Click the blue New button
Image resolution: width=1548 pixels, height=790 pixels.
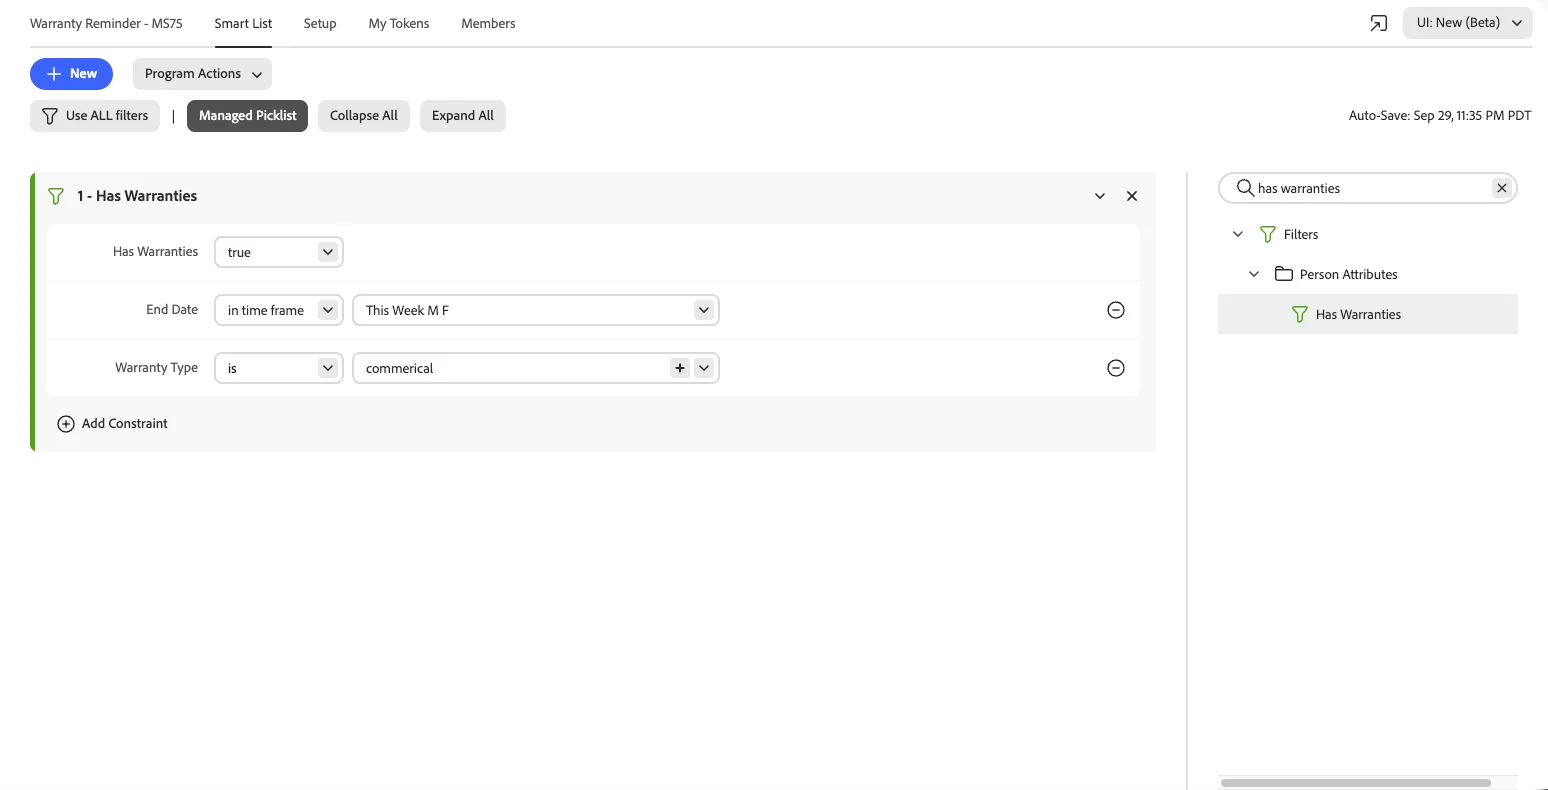pyautogui.click(x=71, y=74)
